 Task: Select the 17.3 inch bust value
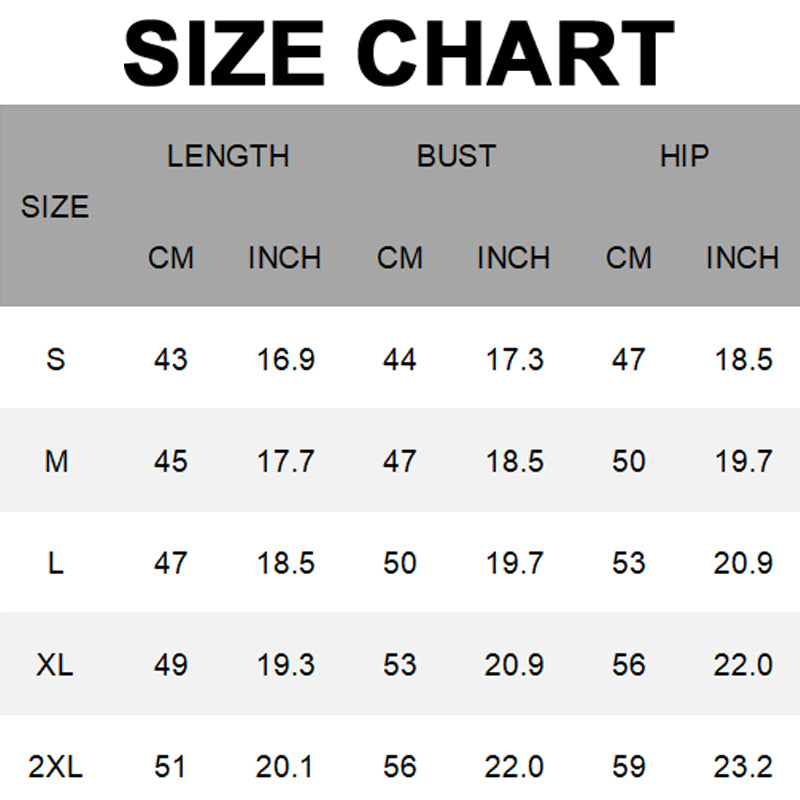coord(514,359)
